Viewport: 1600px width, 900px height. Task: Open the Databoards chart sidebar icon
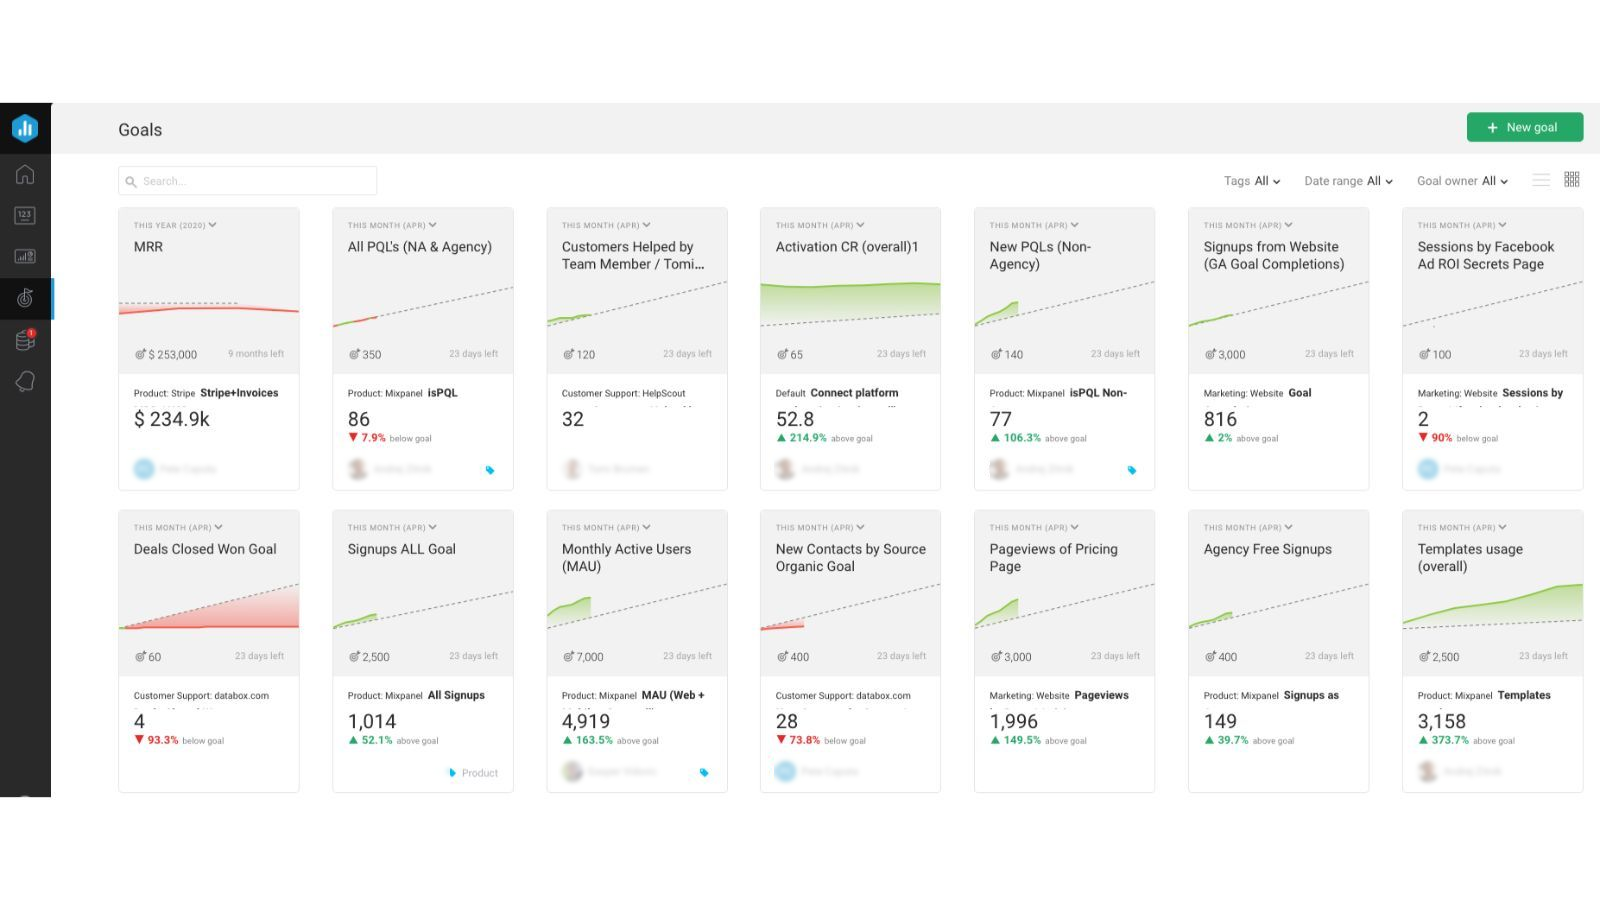click(25, 256)
